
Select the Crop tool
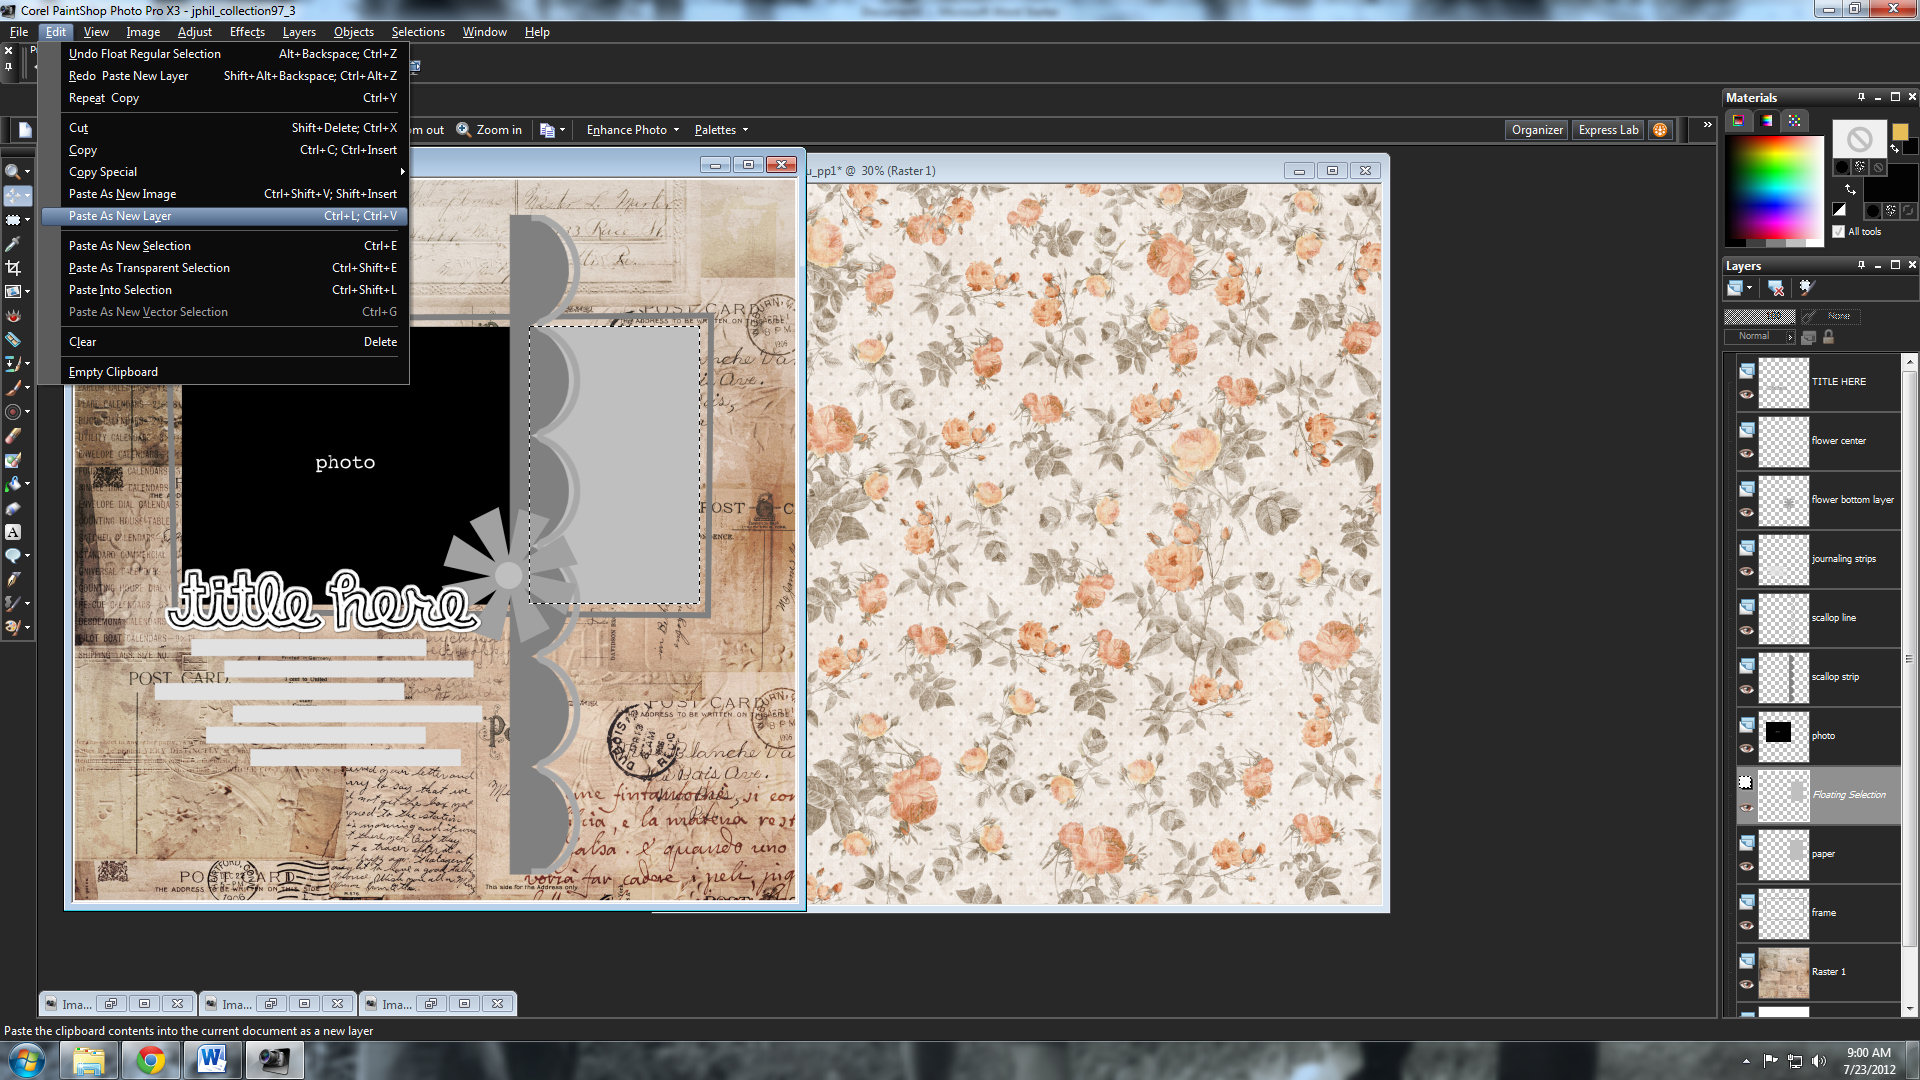13,268
